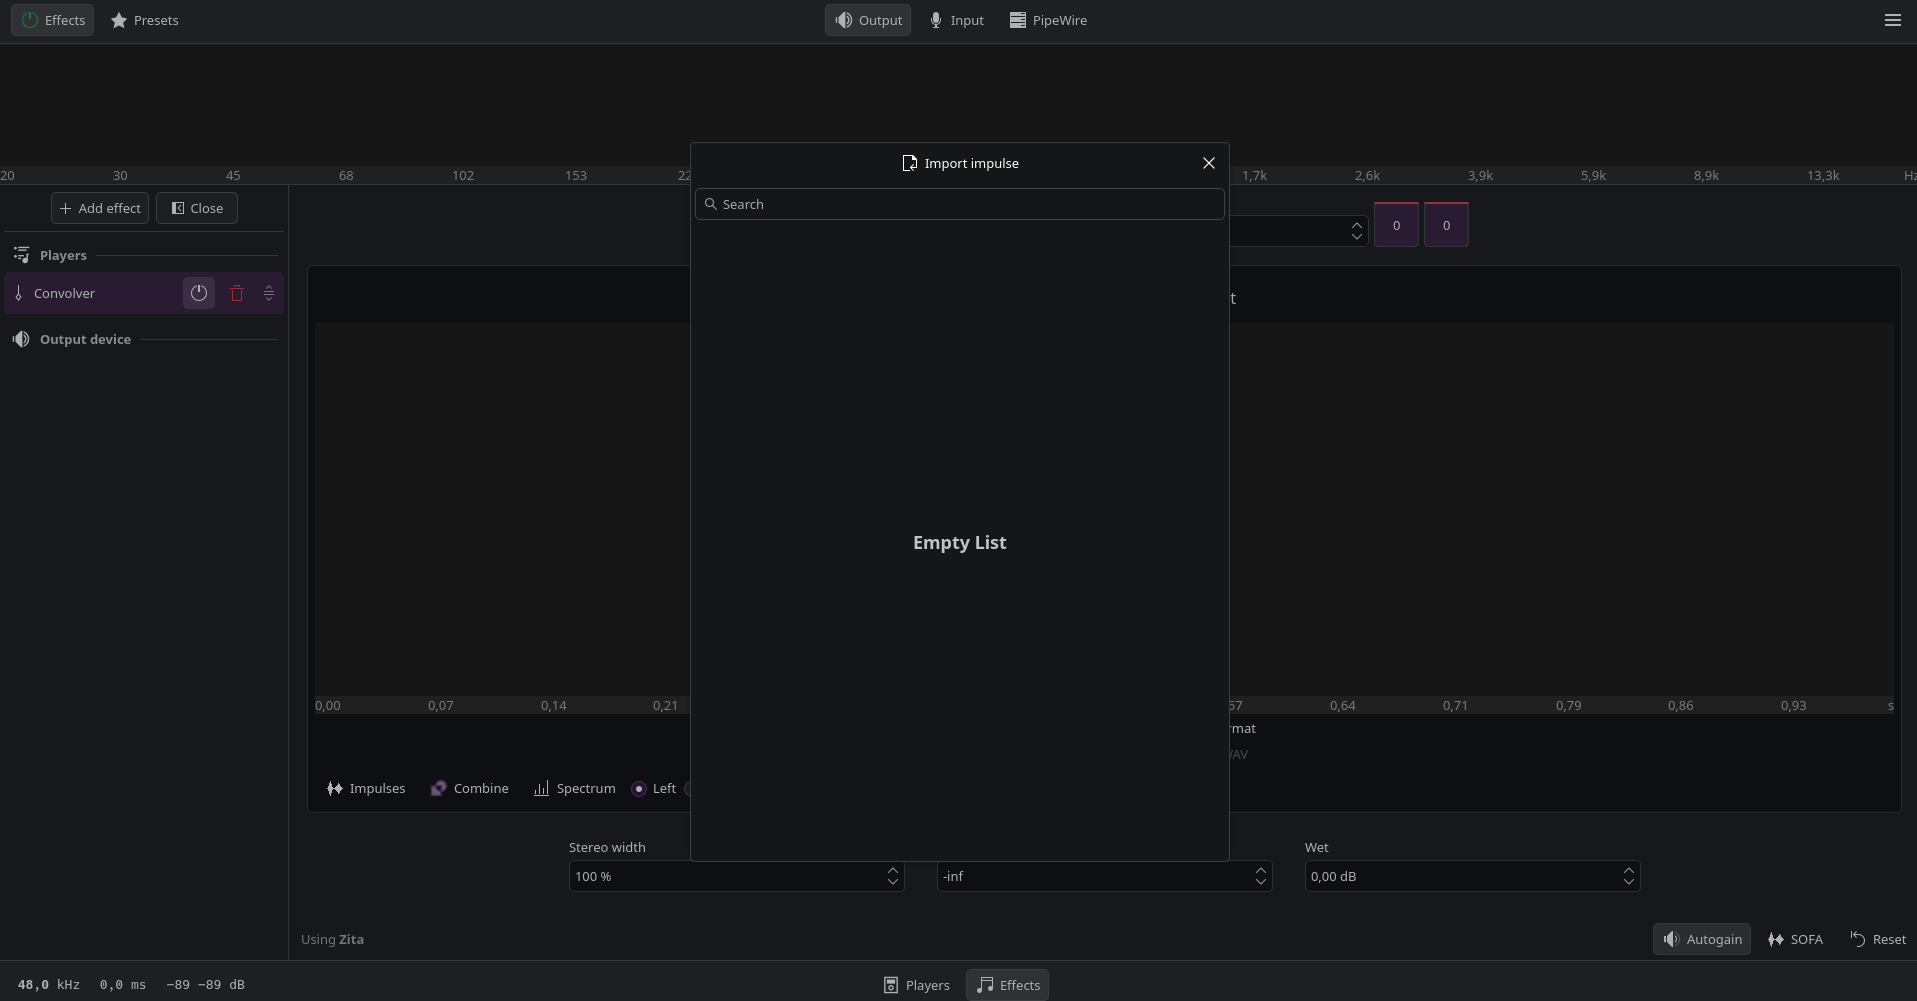Open the hamburger main menu
The height and width of the screenshot is (1001, 1917).
1892,20
